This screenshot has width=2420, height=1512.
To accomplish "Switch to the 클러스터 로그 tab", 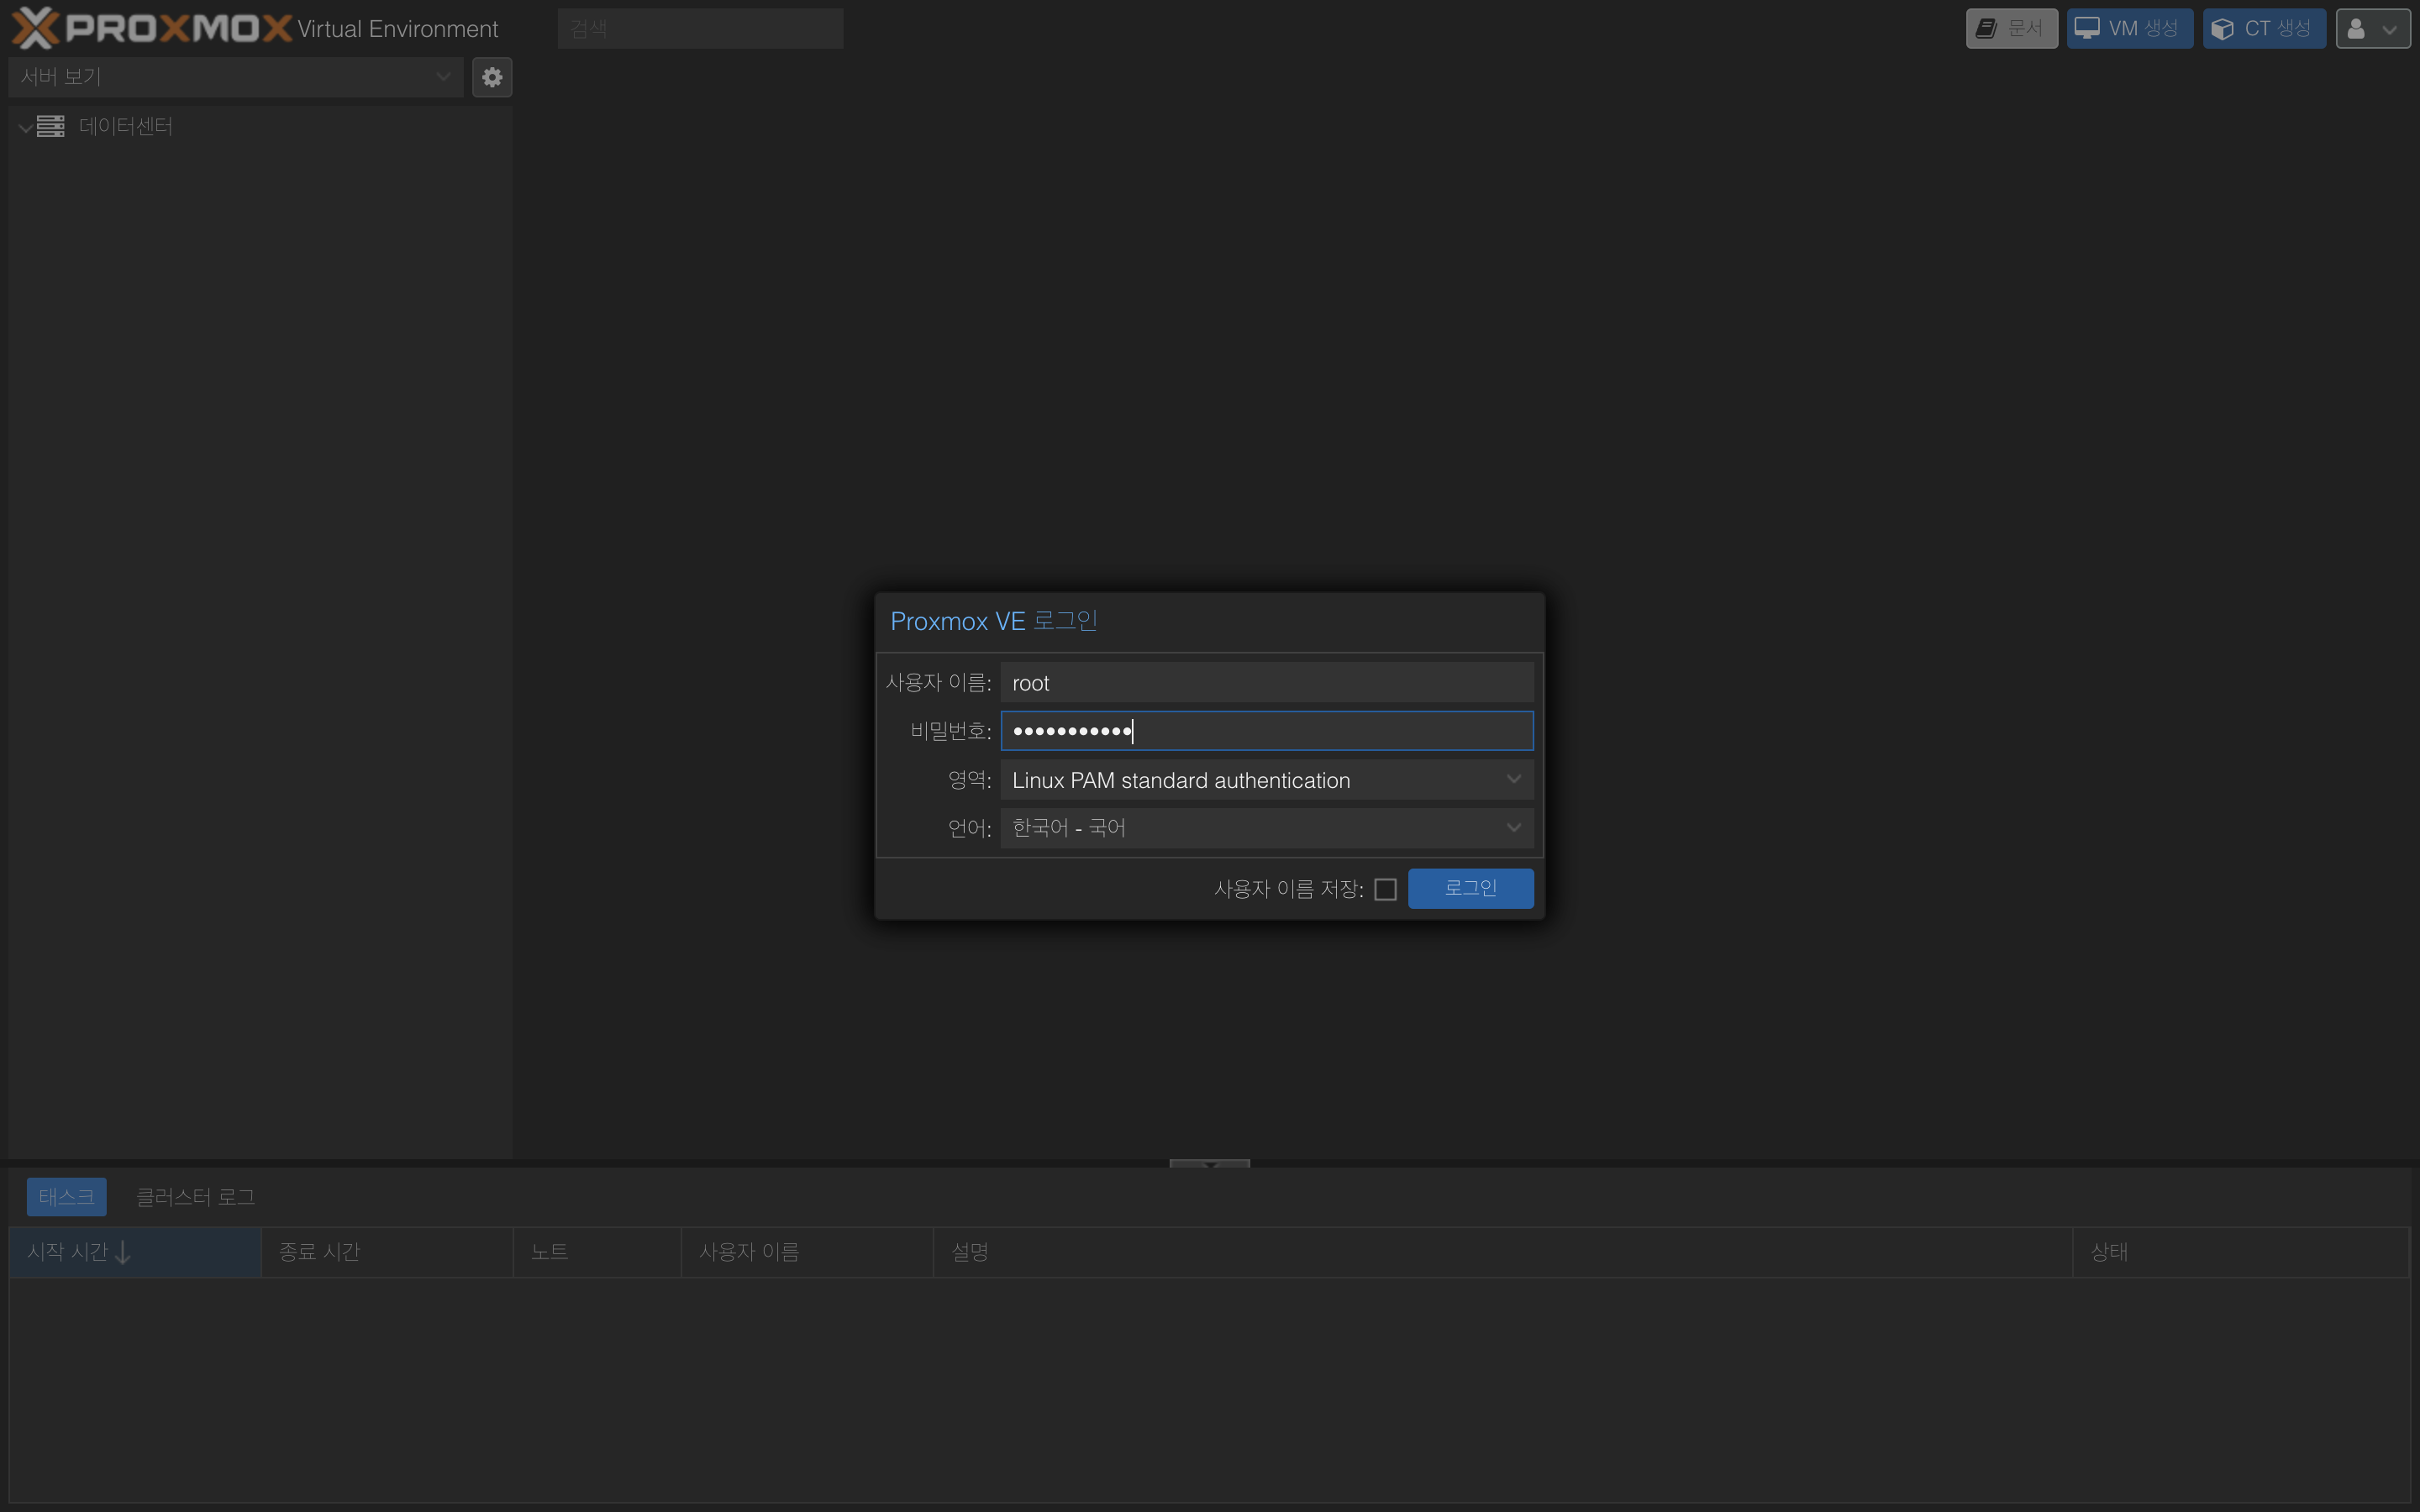I will tap(195, 1197).
